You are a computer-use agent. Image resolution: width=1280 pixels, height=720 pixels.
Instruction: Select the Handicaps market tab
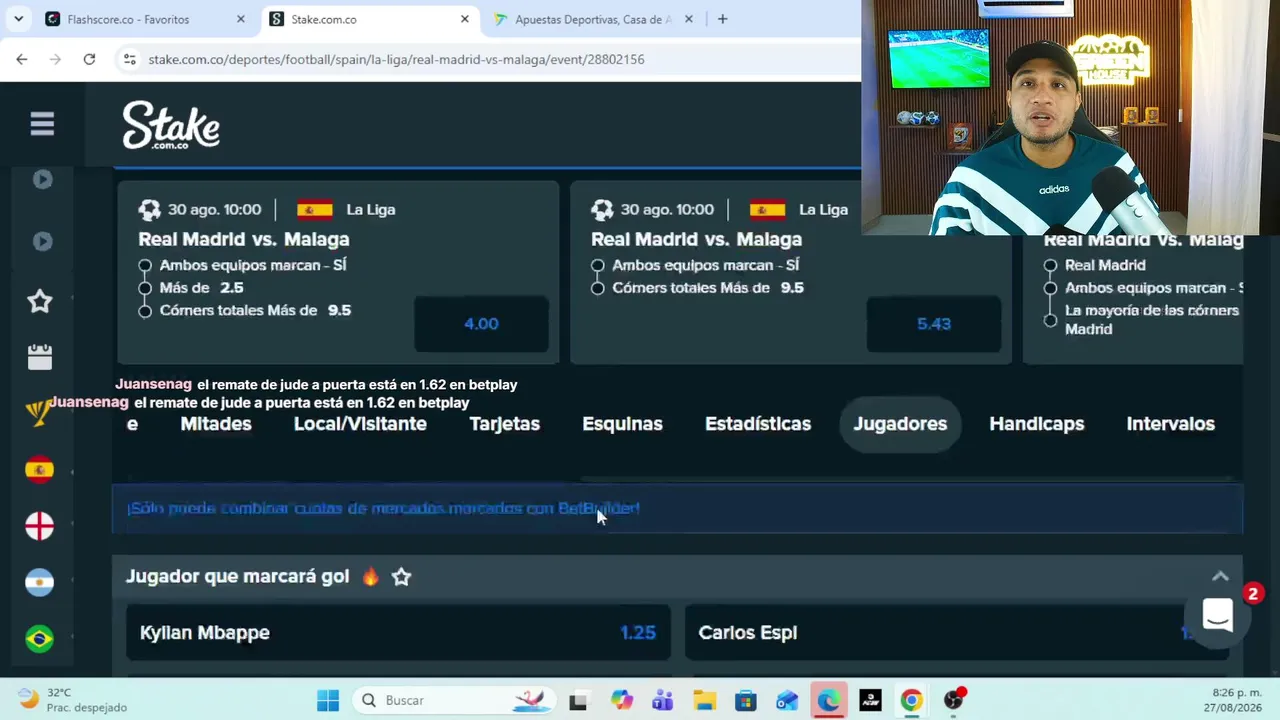pyautogui.click(x=1037, y=424)
